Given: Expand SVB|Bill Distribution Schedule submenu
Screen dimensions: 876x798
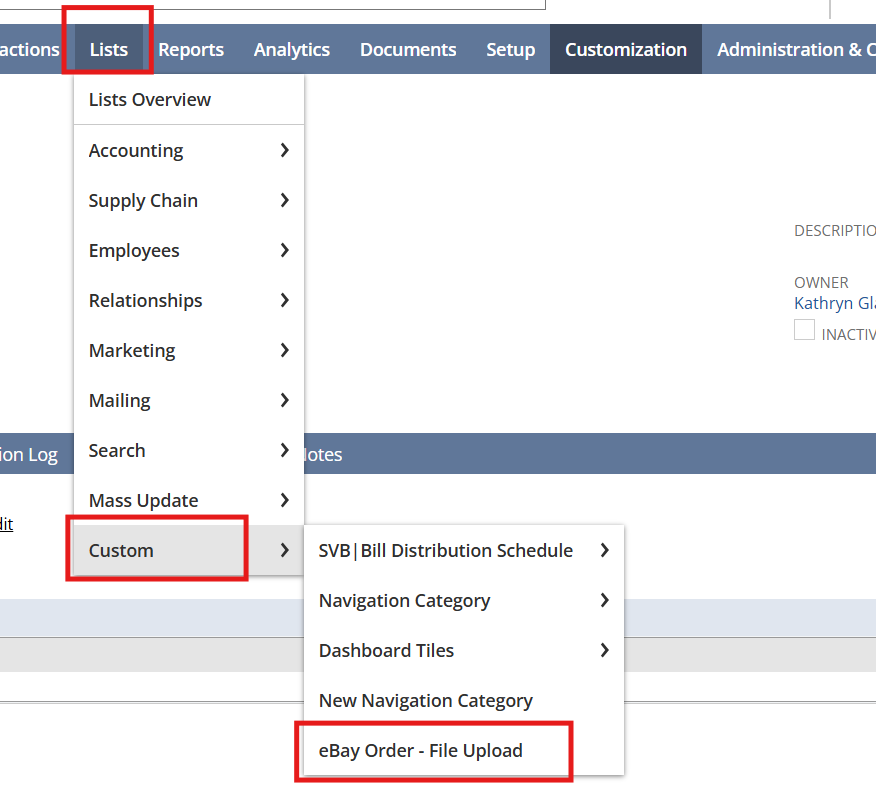Looking at the screenshot, I should pyautogui.click(x=463, y=550).
